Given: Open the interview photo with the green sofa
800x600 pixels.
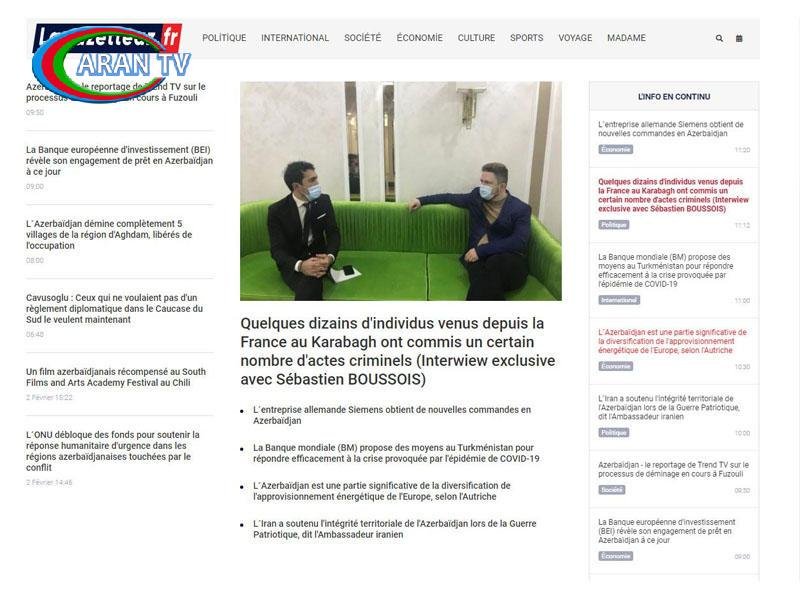Looking at the screenshot, I should [400, 191].
